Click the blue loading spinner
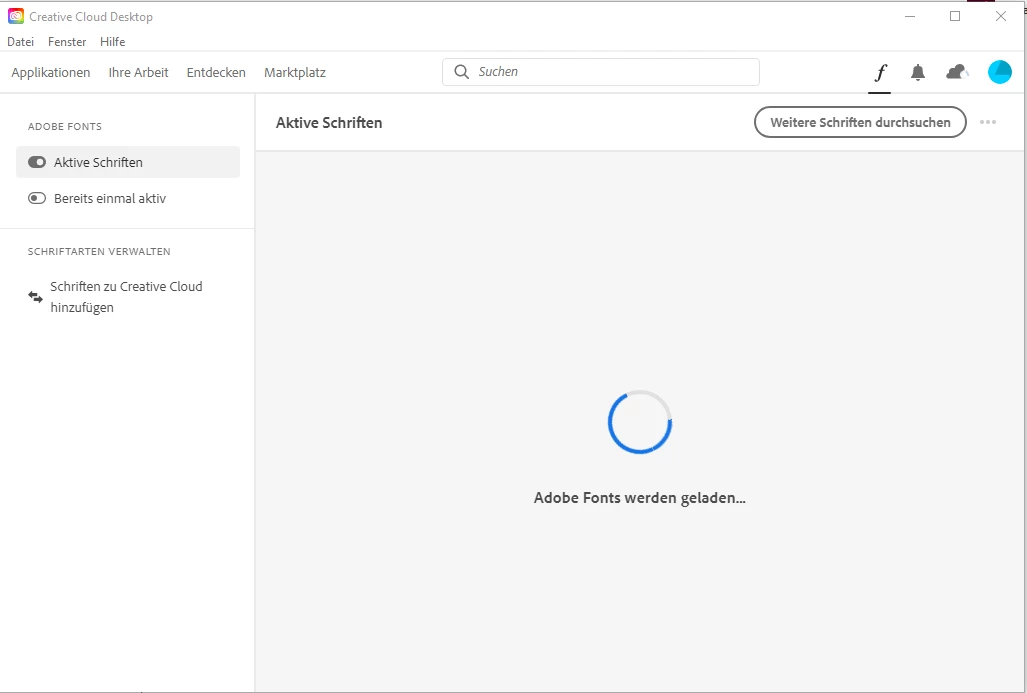 coord(640,422)
